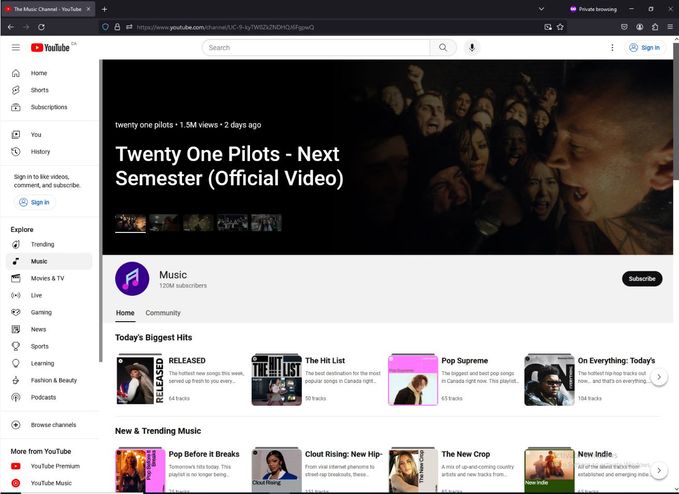Open Clout Rising: New Hip- playlist title
This screenshot has width=679, height=494.
coord(344,454)
